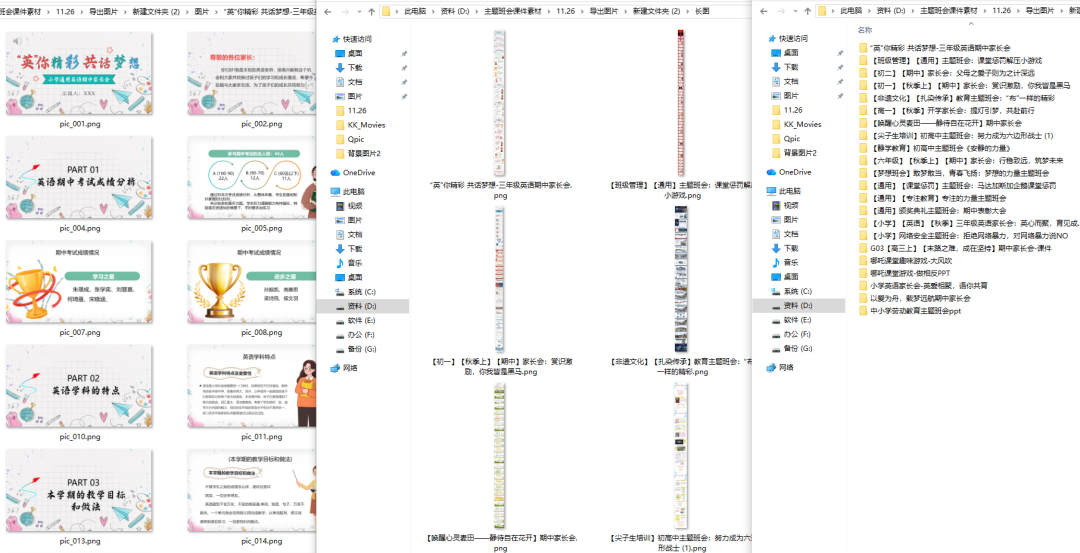The height and width of the screenshot is (553, 1080).
Task: Select folder 【小学】网络安全主题班会 in right window
Action: (x=963, y=236)
